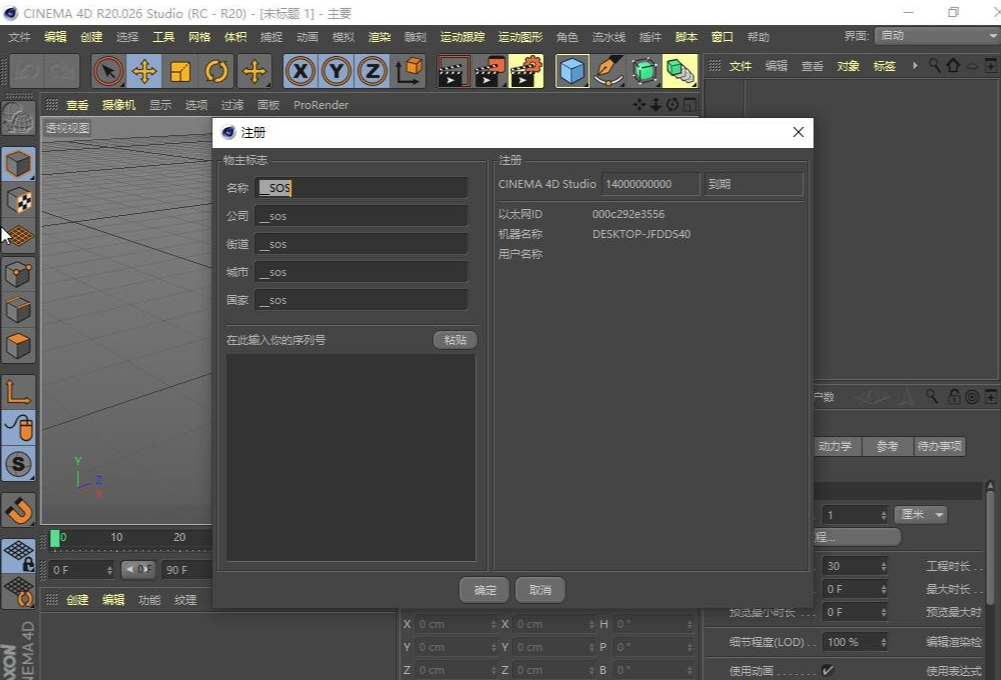Switch to Points mode
This screenshot has height=680, width=1001.
pos(19,275)
